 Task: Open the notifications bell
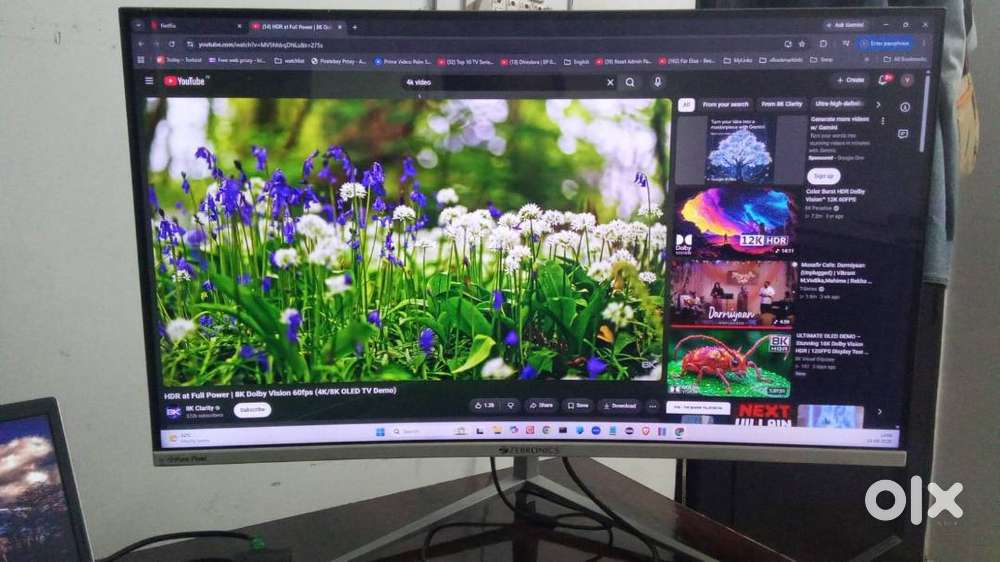(883, 80)
